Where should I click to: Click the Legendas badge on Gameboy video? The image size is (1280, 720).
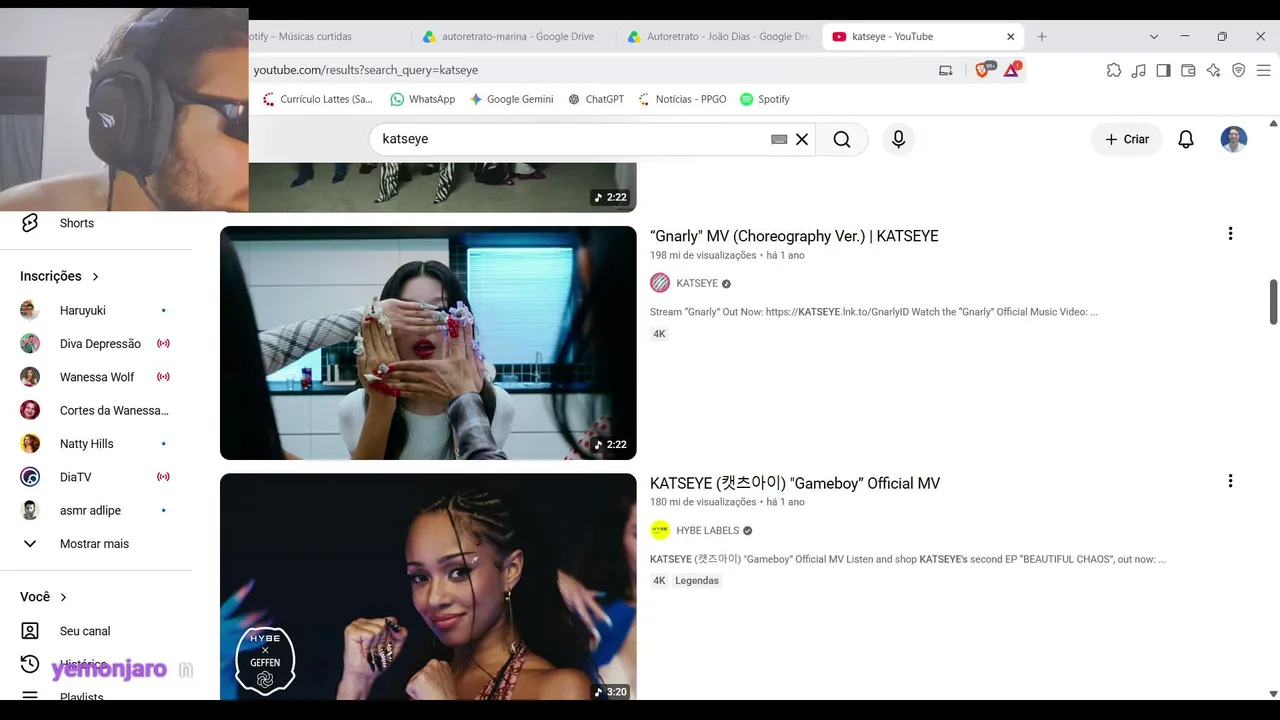tap(697, 580)
